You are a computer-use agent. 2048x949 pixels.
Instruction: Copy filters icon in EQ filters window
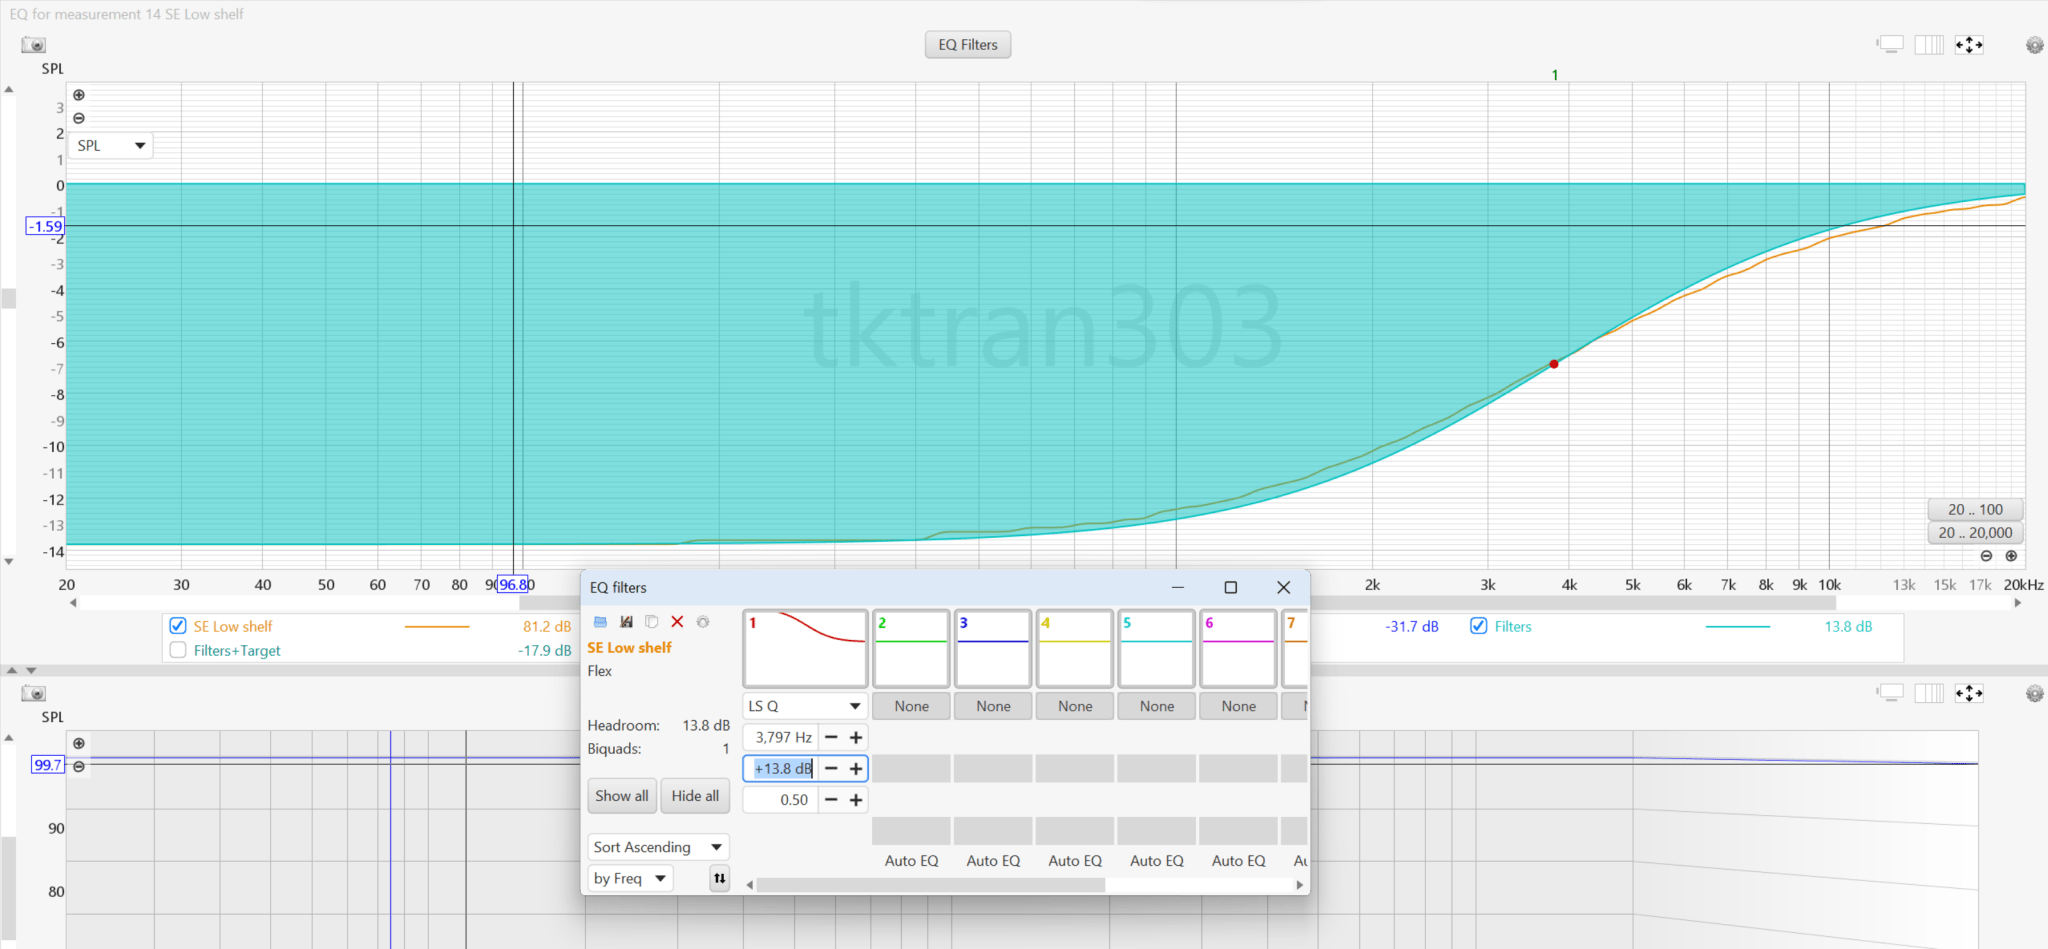(651, 622)
